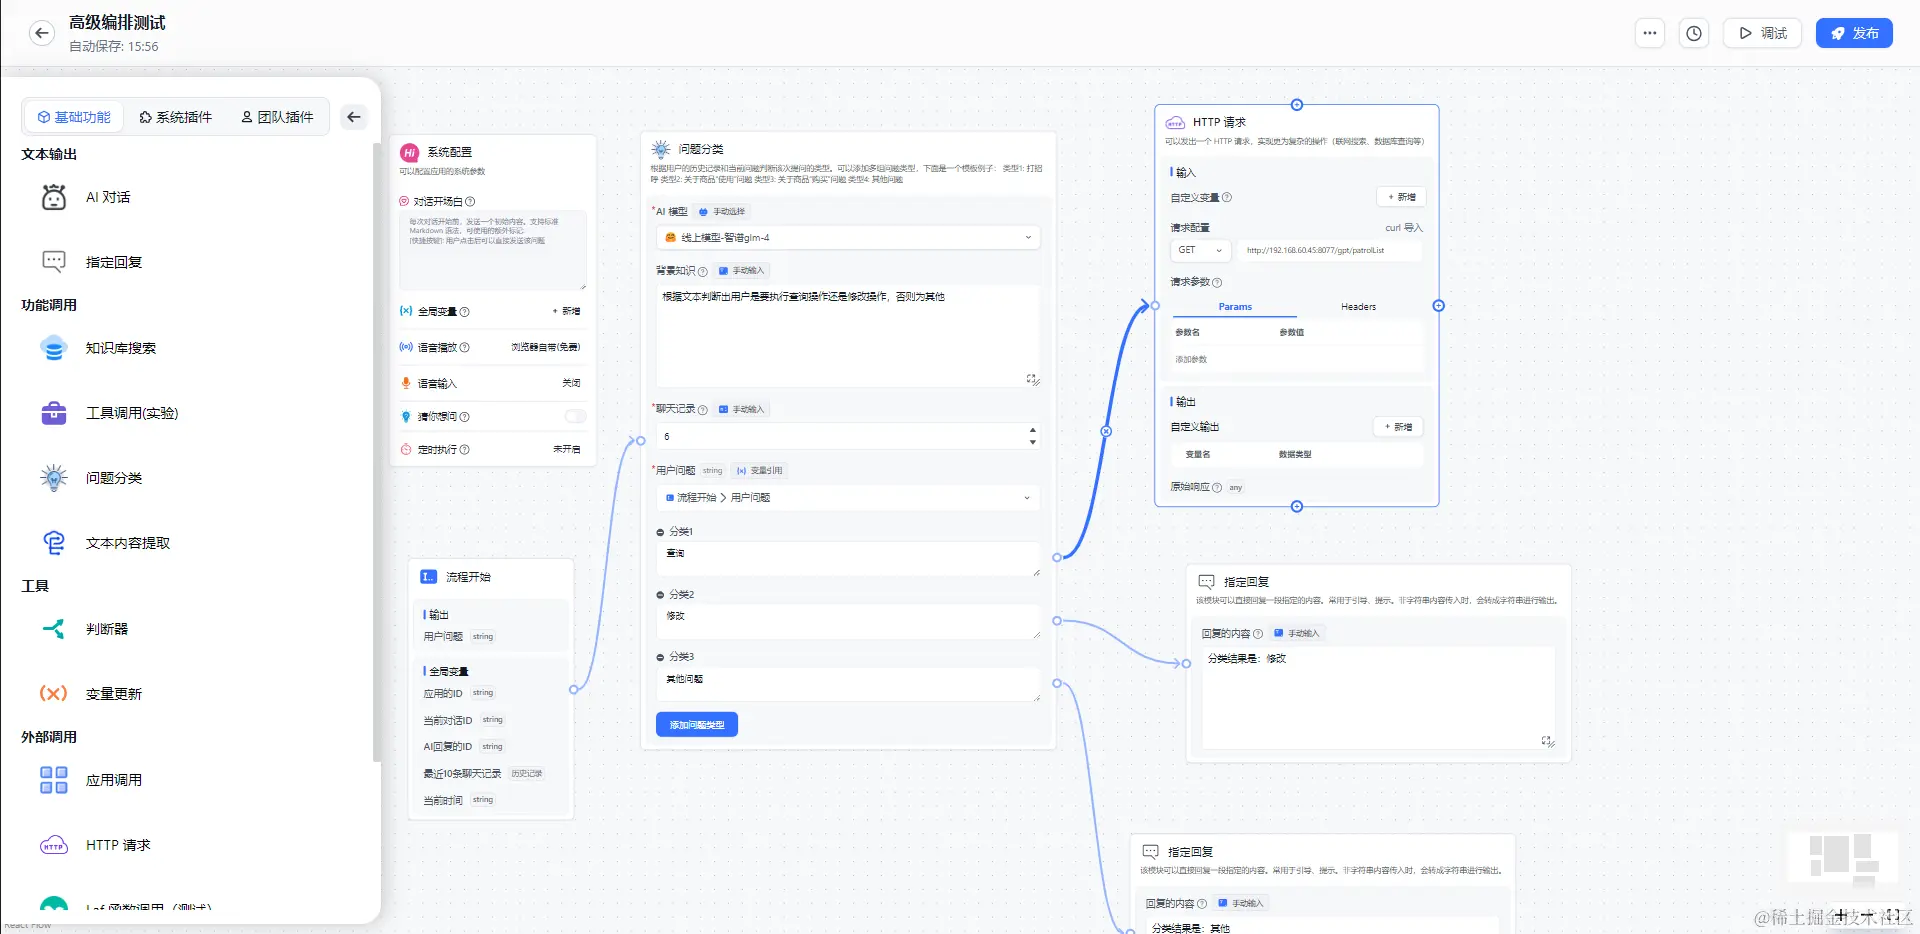Open the GET request method dropdown

pyautogui.click(x=1200, y=250)
